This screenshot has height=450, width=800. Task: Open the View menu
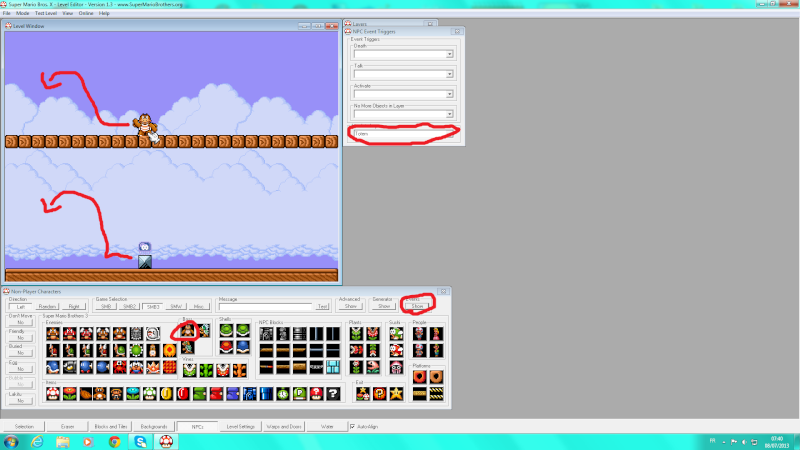pos(67,13)
